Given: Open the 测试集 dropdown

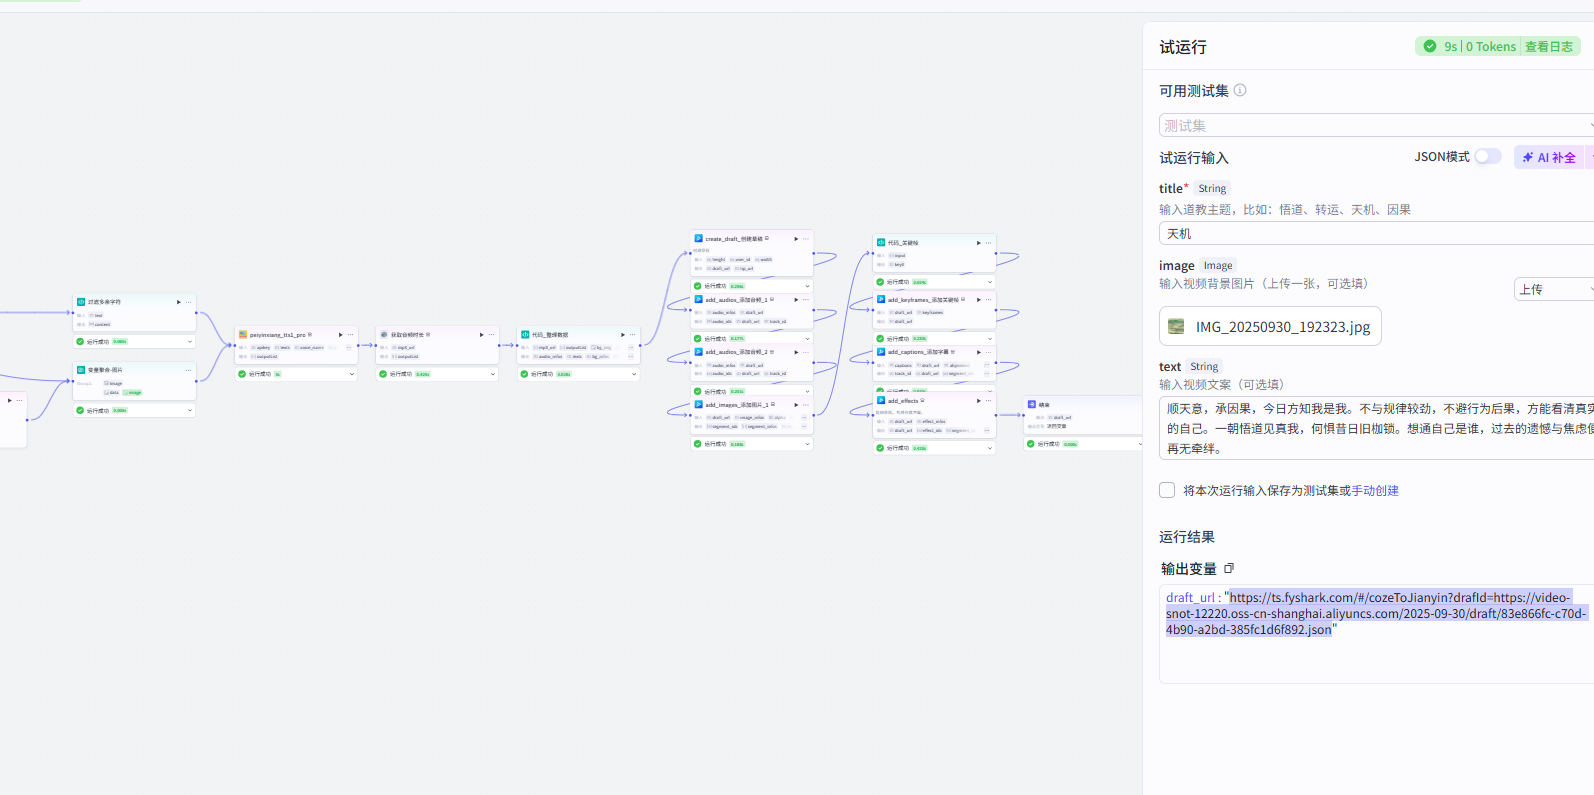Looking at the screenshot, I should [1376, 125].
